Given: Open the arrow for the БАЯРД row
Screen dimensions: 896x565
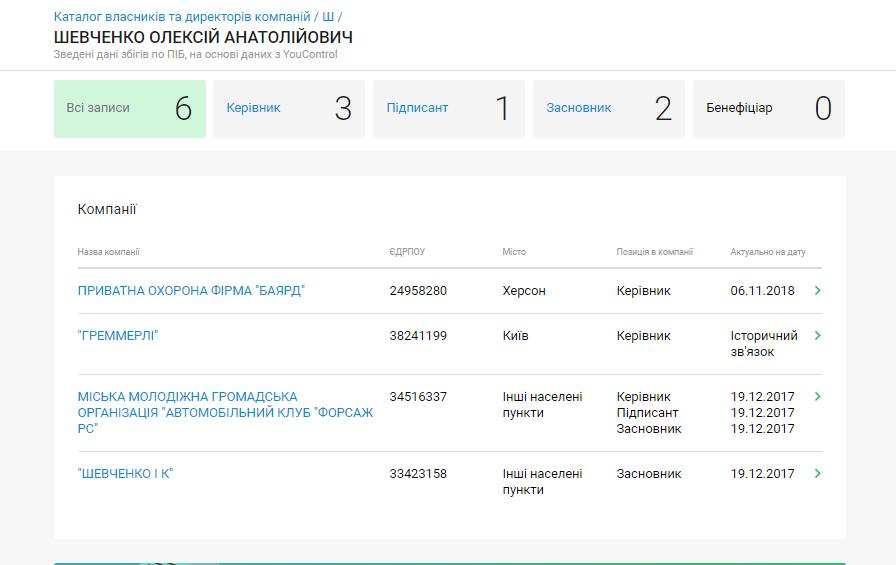Looking at the screenshot, I should pyautogui.click(x=817, y=291).
